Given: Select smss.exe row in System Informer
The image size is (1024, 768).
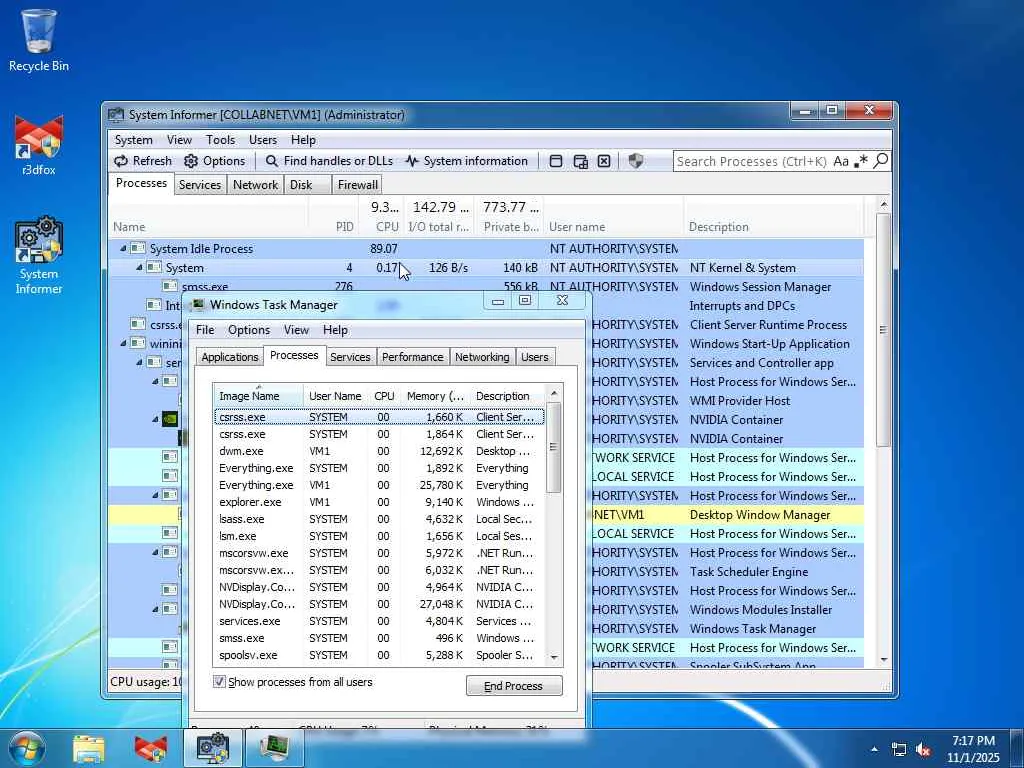Looking at the screenshot, I should point(486,285).
